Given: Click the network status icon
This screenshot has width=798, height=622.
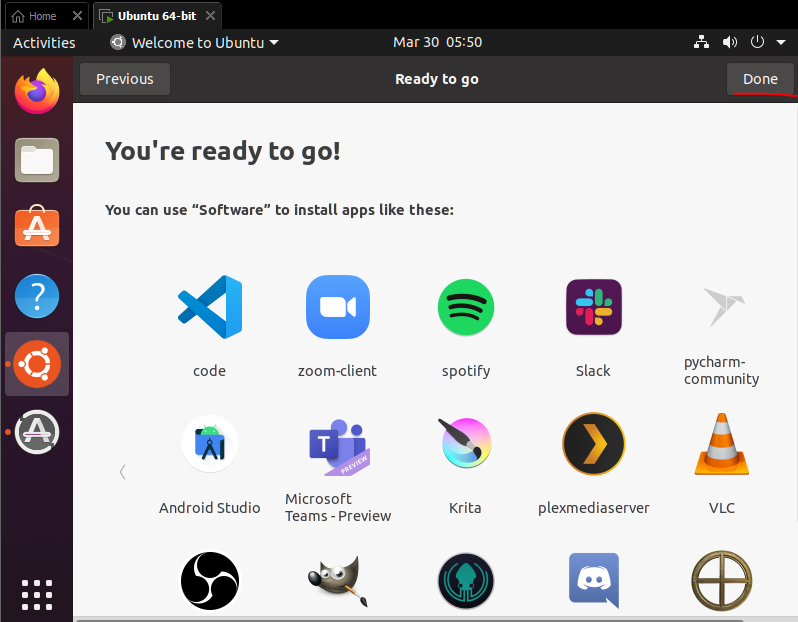Looking at the screenshot, I should [x=701, y=42].
